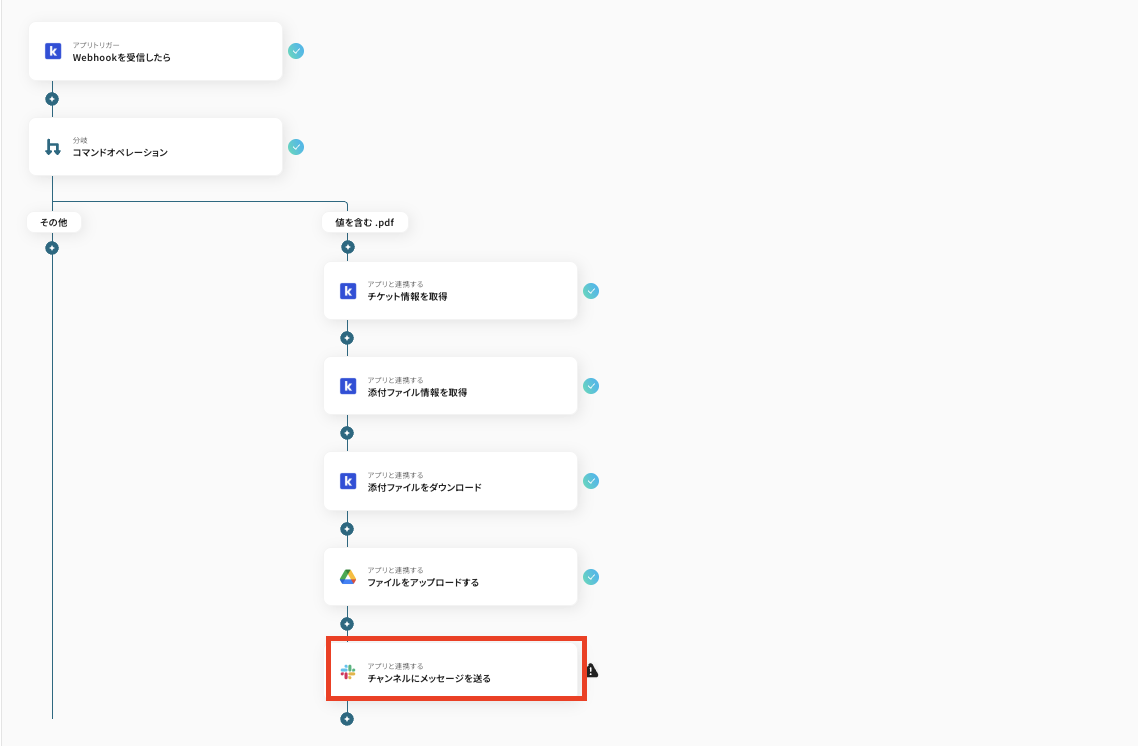Click the branch icon on コマンドオペレーション card
Viewport: 1138px width, 746px height.
[x=53, y=147]
